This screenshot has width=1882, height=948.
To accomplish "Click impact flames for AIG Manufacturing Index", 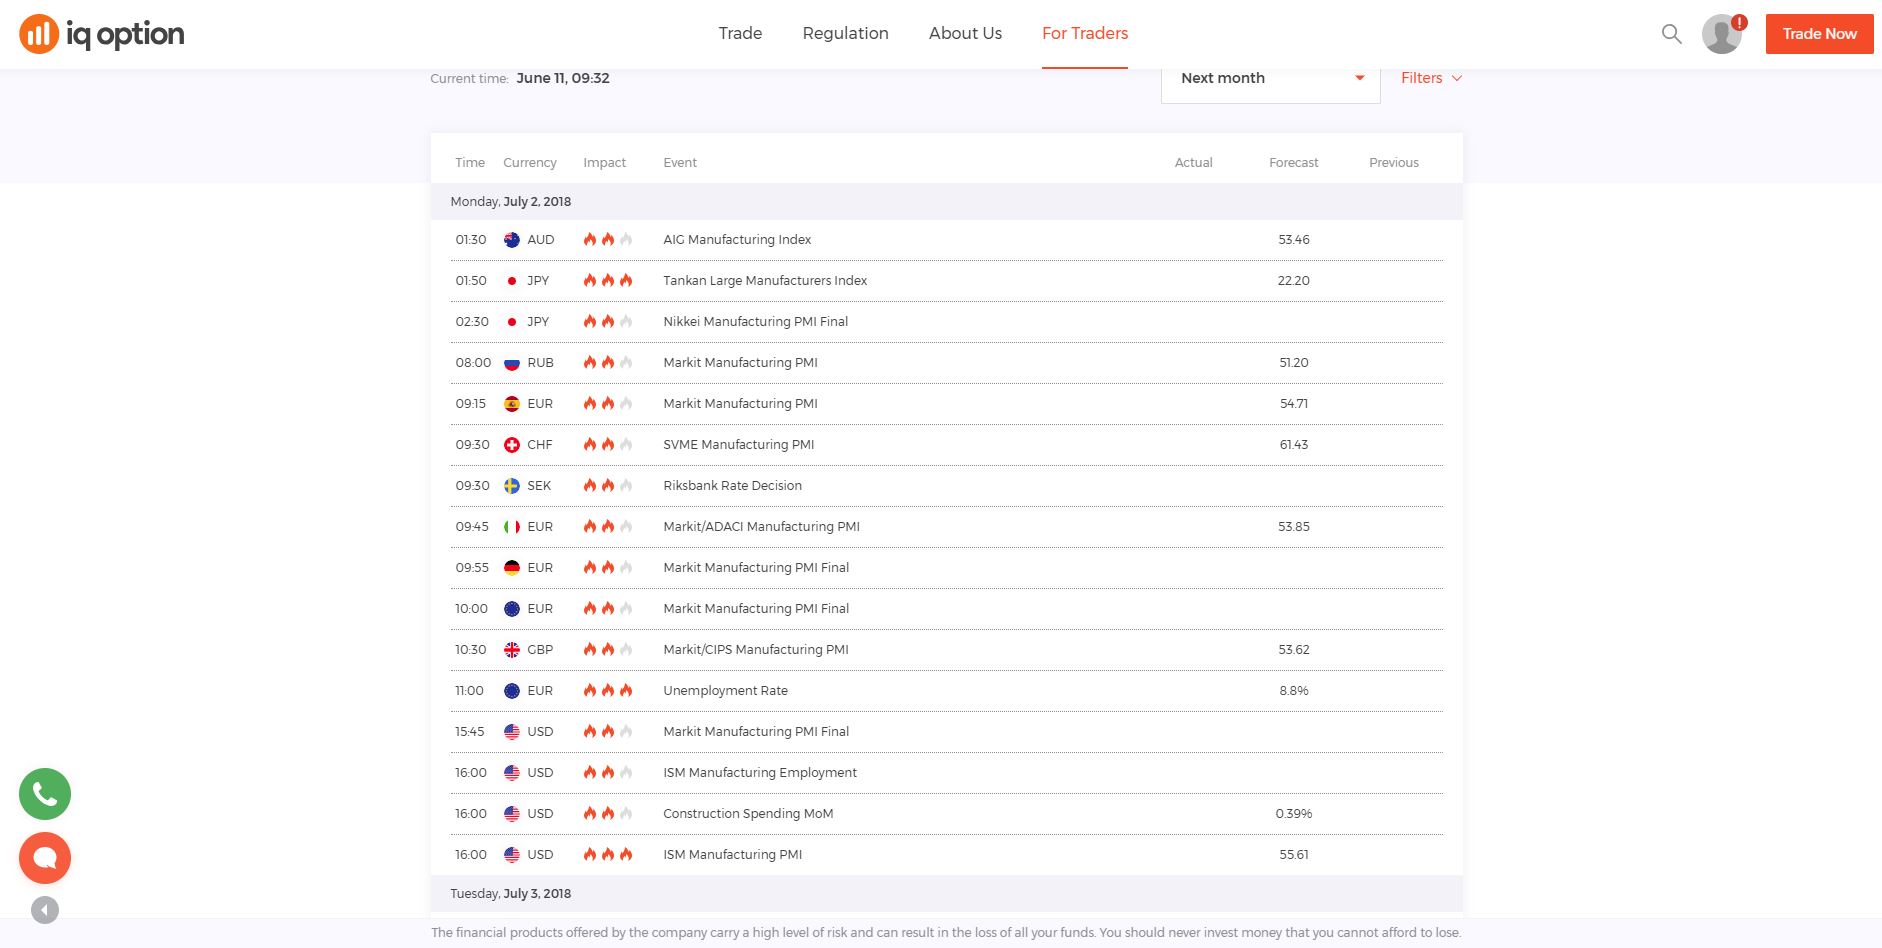I will pyautogui.click(x=608, y=240).
